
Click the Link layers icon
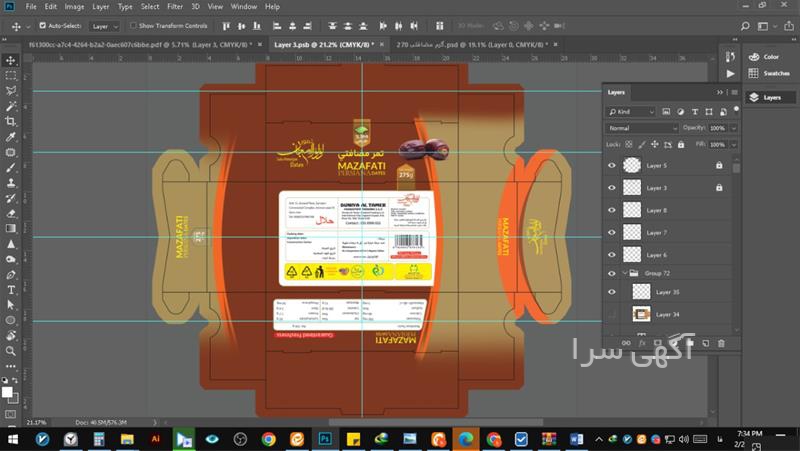(626, 343)
